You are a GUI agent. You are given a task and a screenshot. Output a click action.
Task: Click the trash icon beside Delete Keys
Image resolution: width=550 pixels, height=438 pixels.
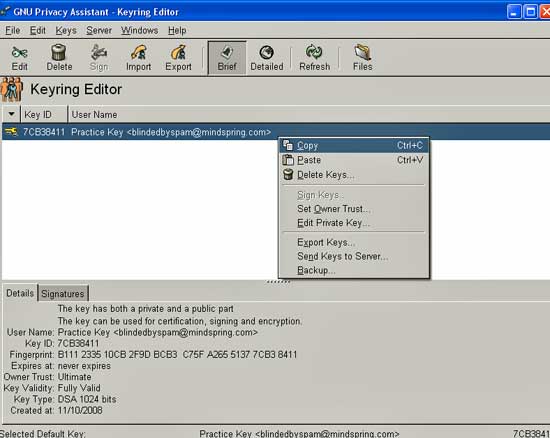[x=288, y=174]
